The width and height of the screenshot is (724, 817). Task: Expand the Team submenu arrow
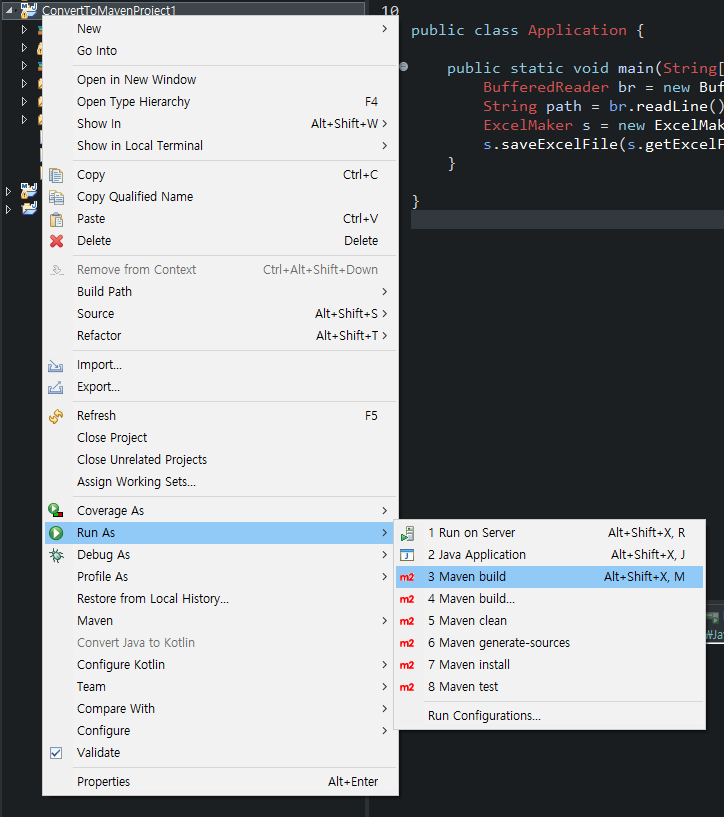coord(384,687)
